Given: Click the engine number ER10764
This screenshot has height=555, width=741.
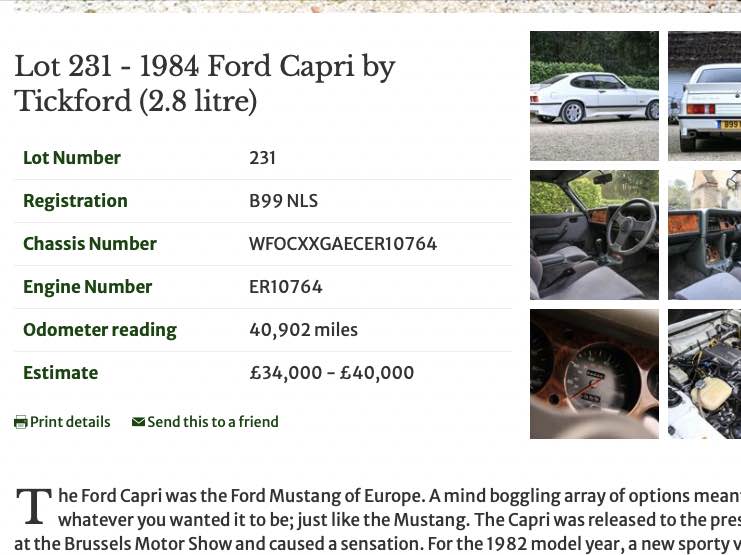Looking at the screenshot, I should click(286, 287).
